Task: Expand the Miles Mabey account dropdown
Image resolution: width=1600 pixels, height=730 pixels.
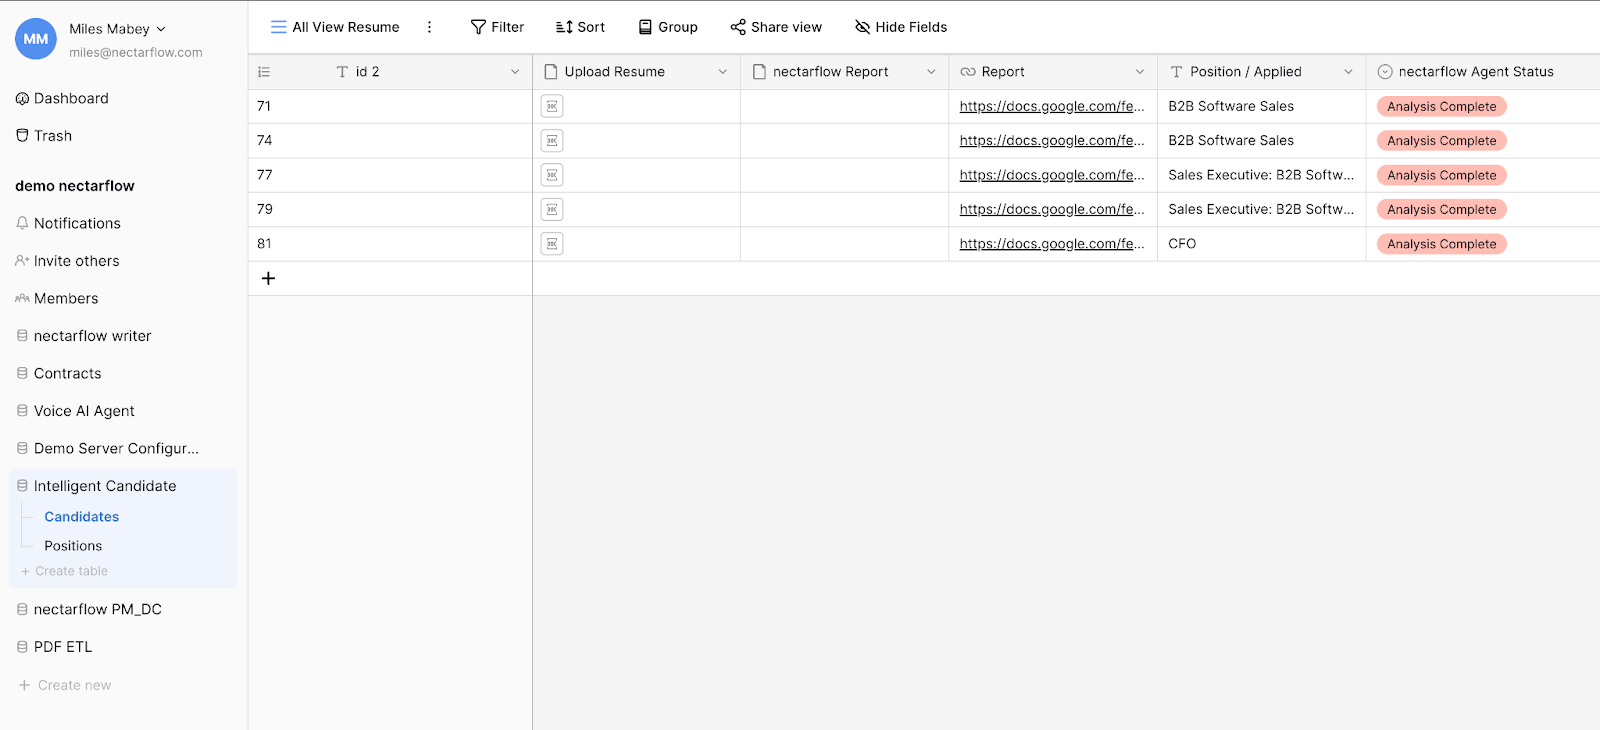Action: (x=161, y=29)
